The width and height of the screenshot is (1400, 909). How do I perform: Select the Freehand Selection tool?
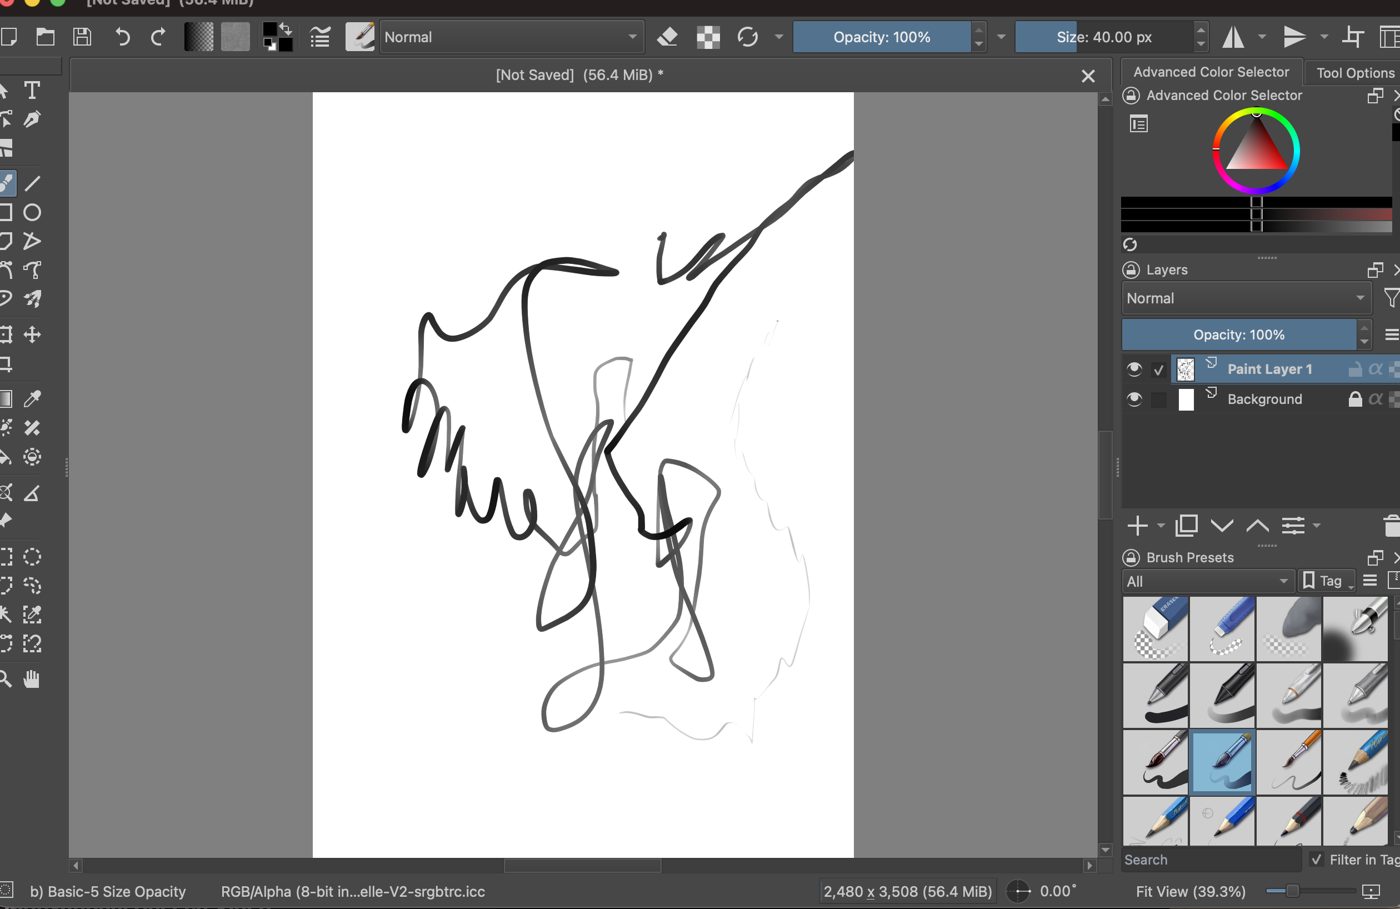point(32,586)
